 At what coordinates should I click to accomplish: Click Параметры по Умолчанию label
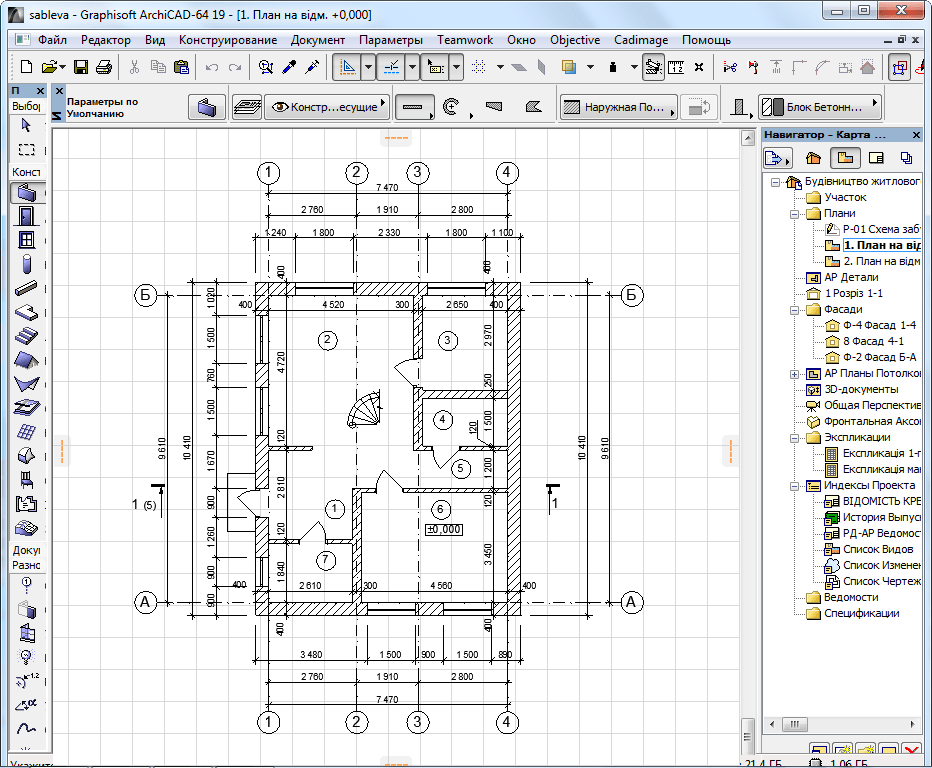[x=102, y=108]
